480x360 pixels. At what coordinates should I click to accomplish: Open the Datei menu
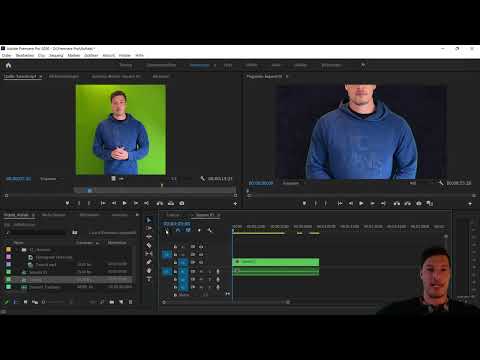pos(6,55)
